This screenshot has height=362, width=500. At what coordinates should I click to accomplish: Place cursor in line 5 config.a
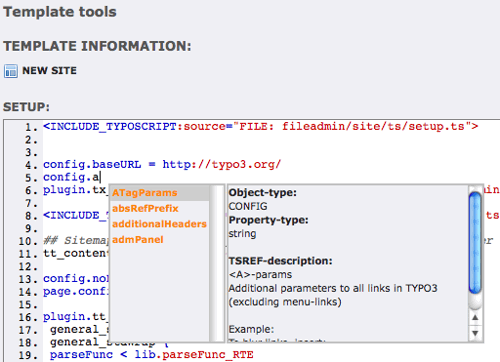tap(71, 177)
